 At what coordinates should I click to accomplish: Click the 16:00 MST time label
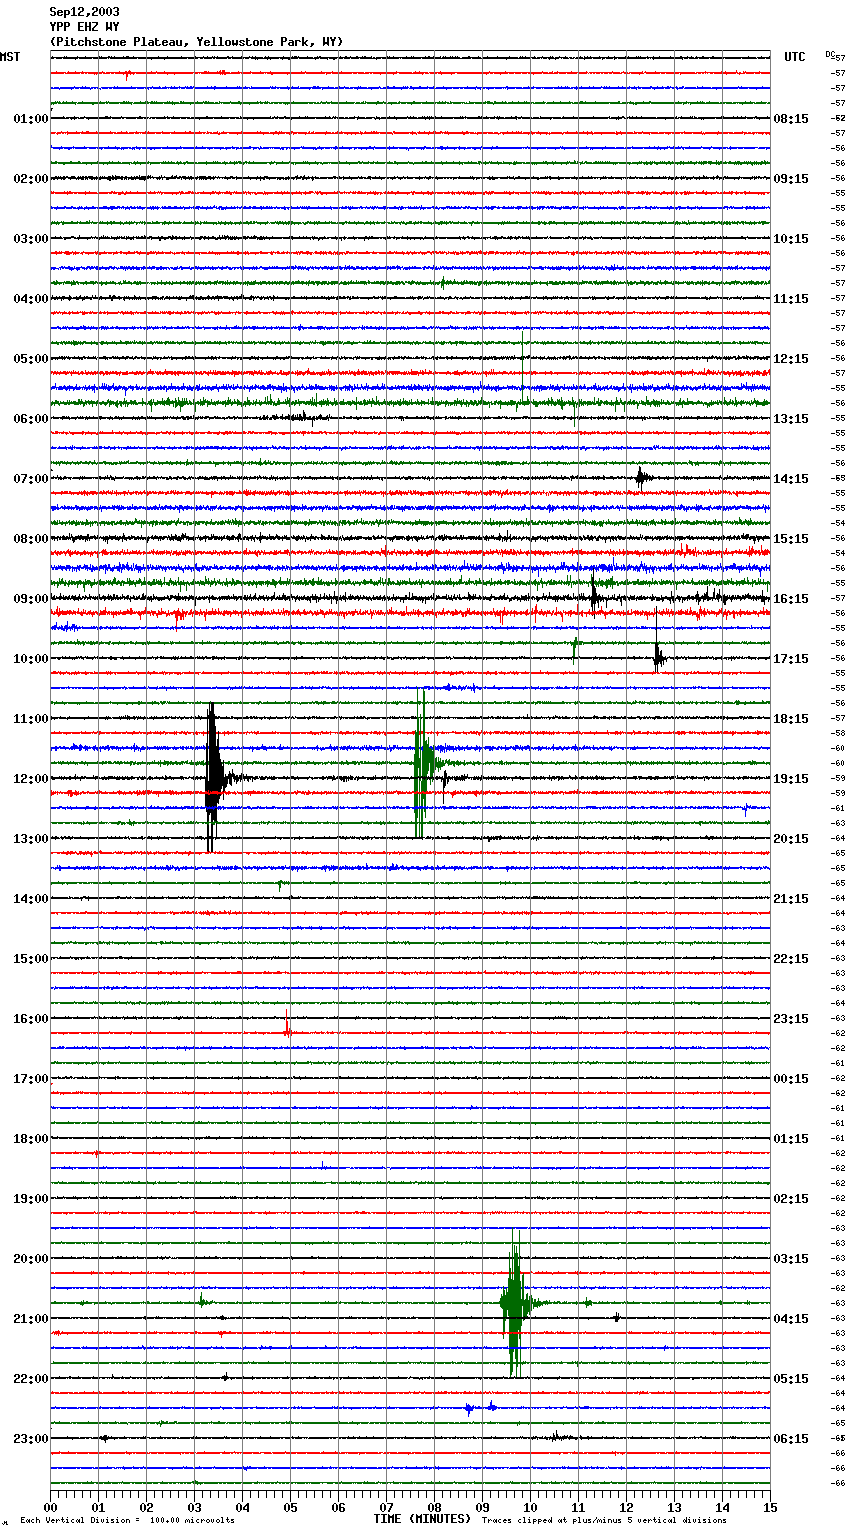[31, 1019]
